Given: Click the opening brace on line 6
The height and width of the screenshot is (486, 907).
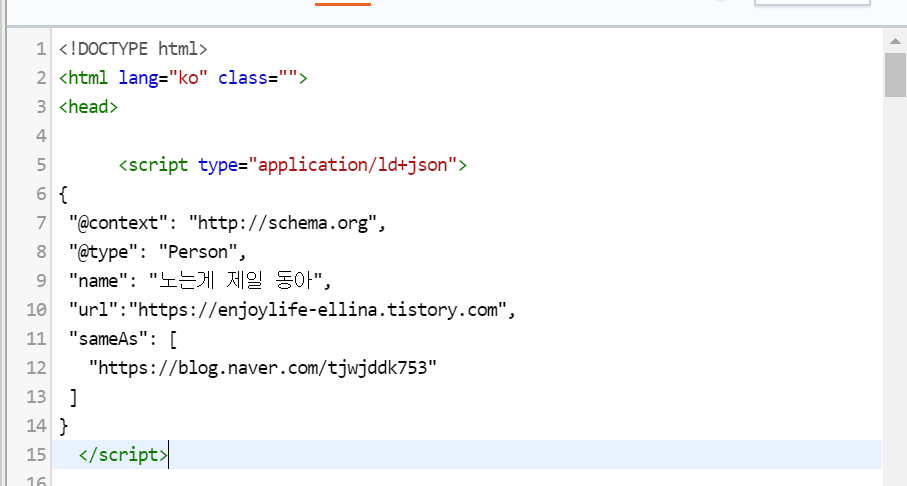Looking at the screenshot, I should click(x=64, y=194).
